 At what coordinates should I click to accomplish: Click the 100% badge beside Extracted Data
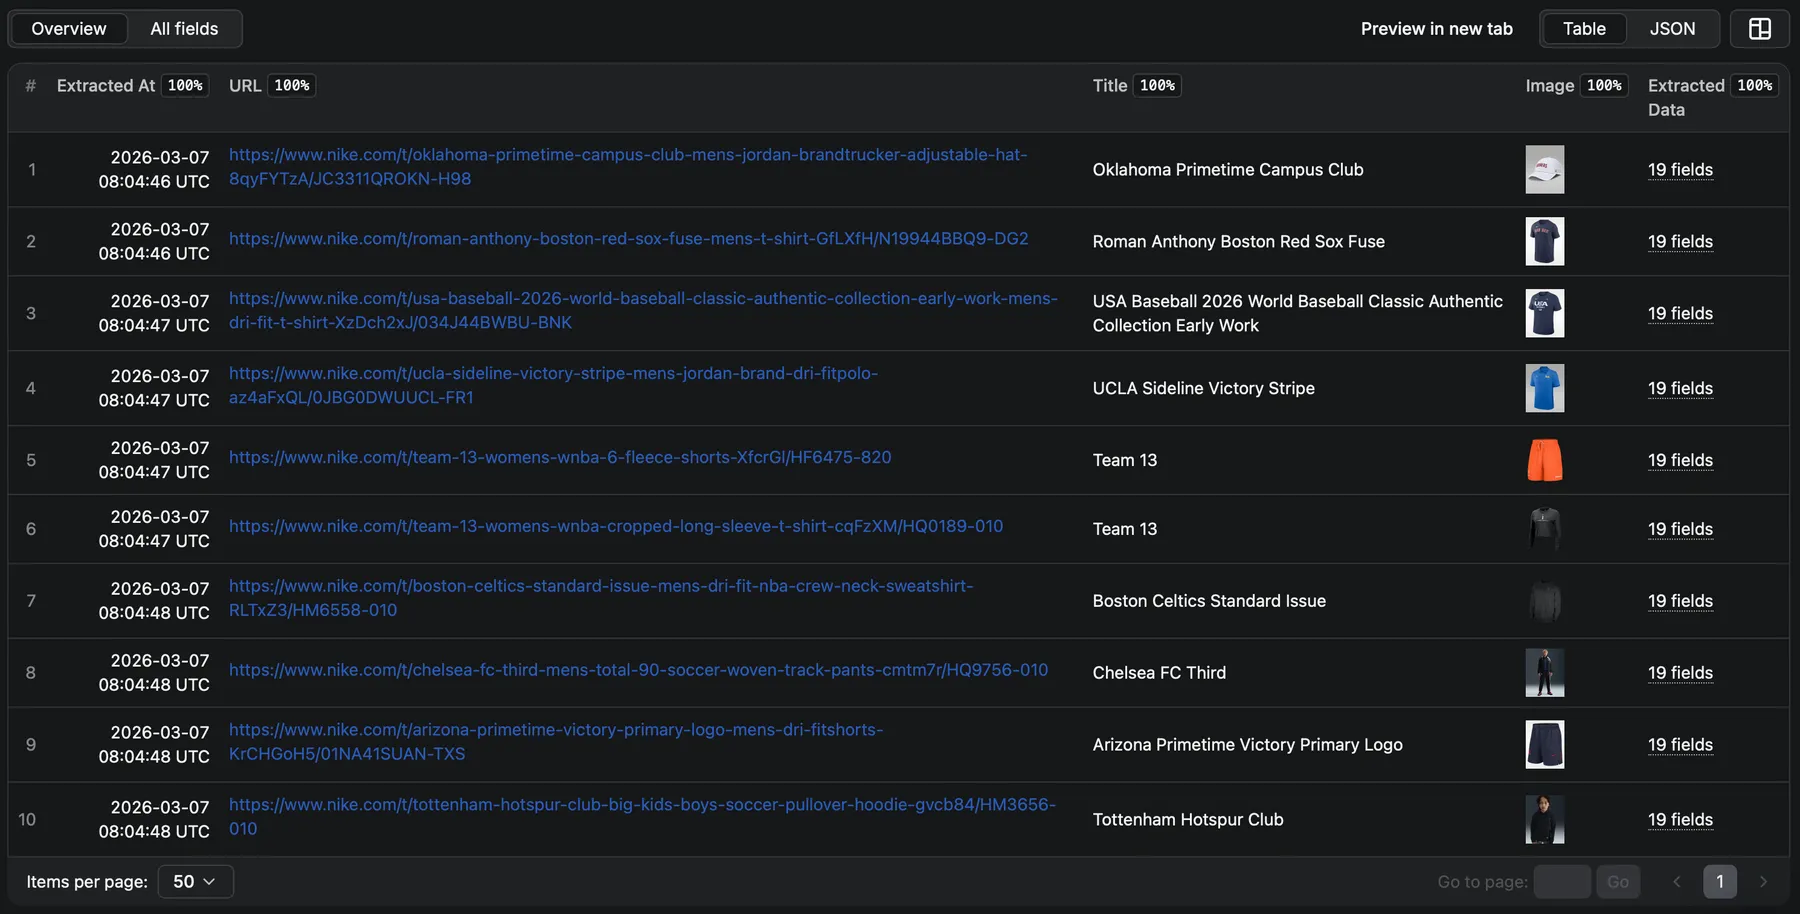point(1755,85)
